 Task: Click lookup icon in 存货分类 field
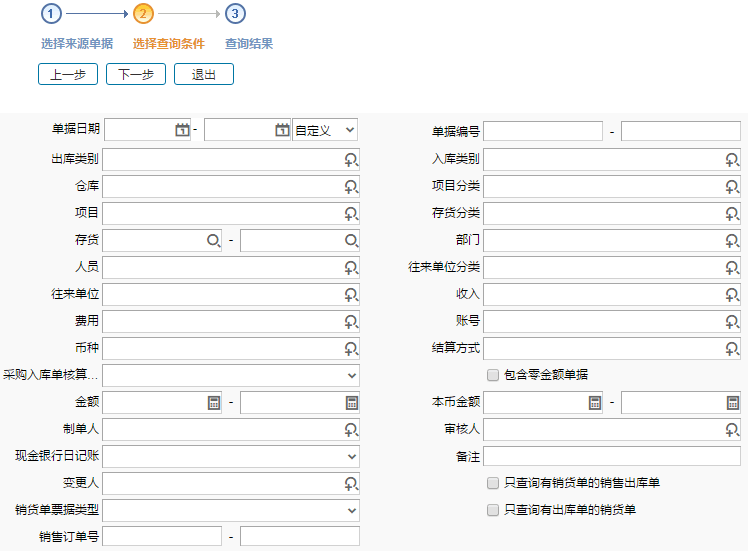click(732, 214)
